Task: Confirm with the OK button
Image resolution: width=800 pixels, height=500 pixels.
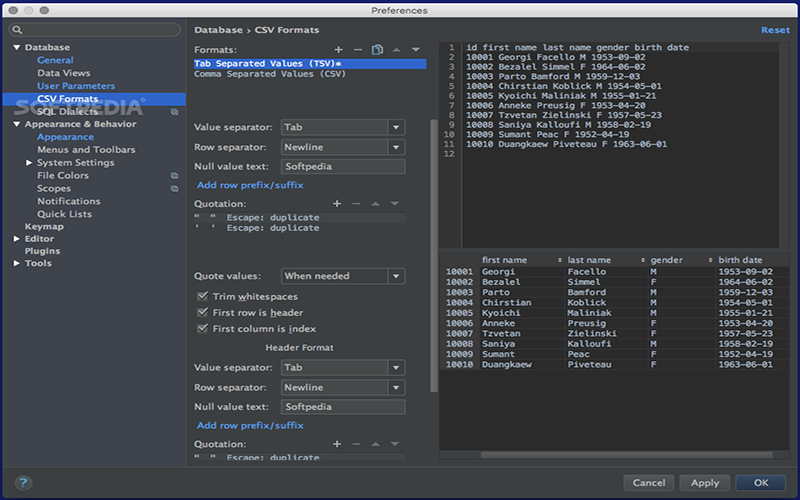Action: pos(761,483)
